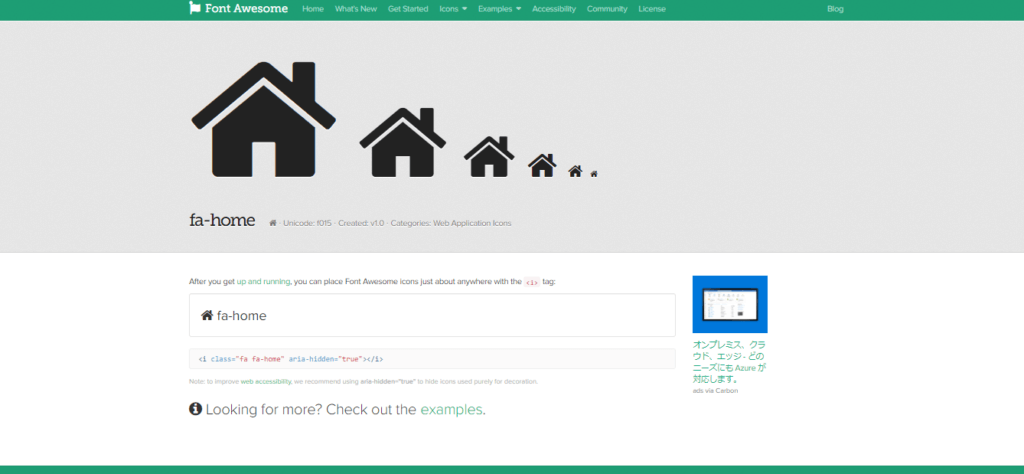Open the Blog link
Screen dimensions: 1024x474
[835, 9]
